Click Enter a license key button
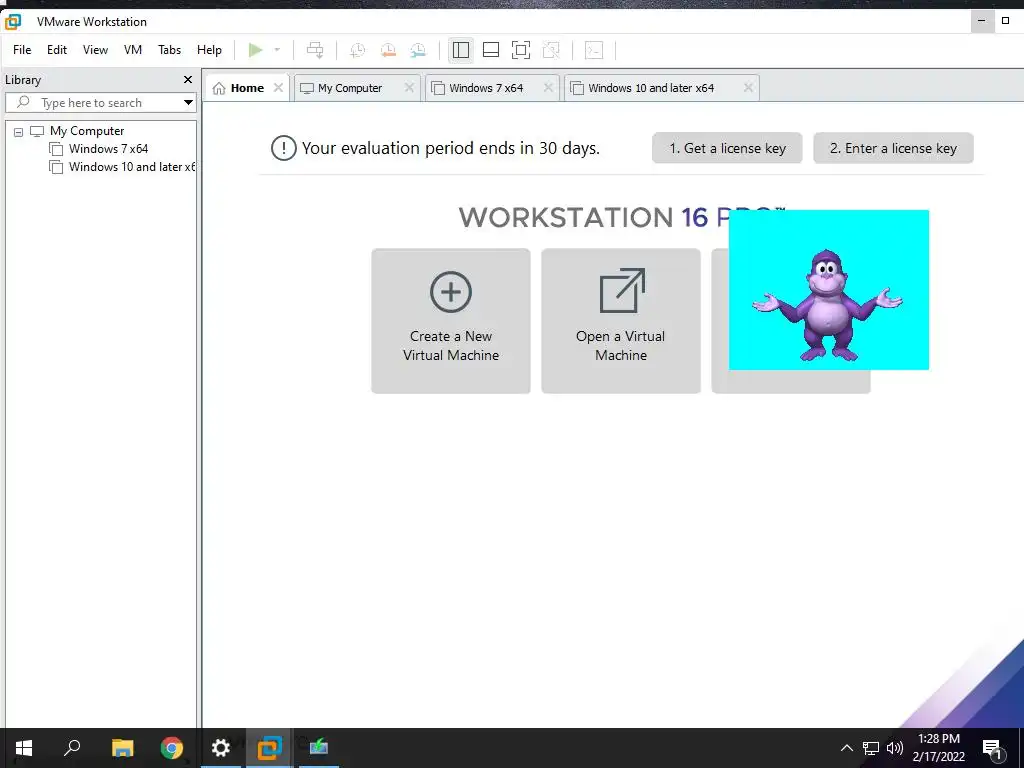This screenshot has width=1024, height=768. 893,148
